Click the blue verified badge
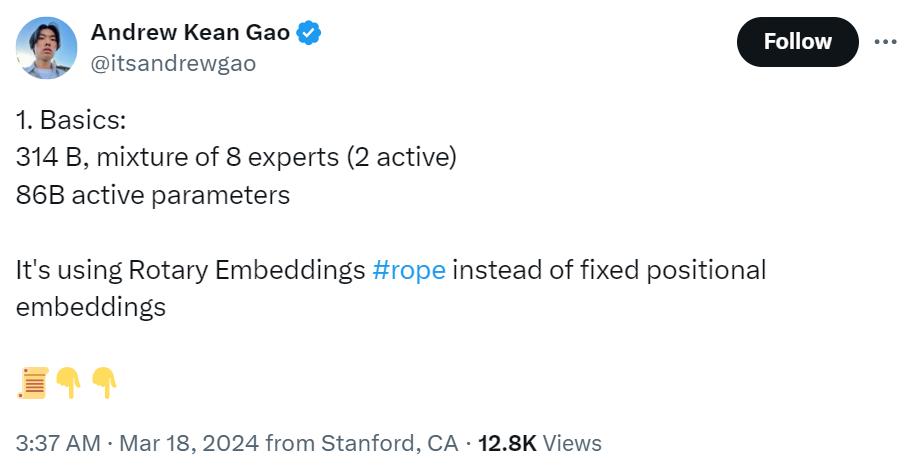 pos(310,33)
